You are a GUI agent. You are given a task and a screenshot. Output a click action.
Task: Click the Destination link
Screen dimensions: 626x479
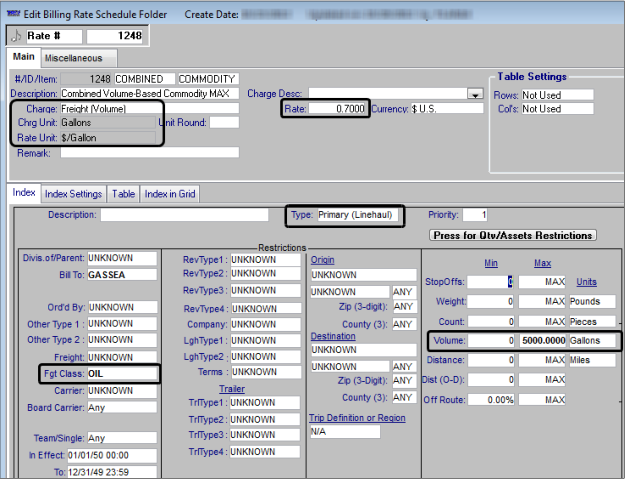click(333, 336)
